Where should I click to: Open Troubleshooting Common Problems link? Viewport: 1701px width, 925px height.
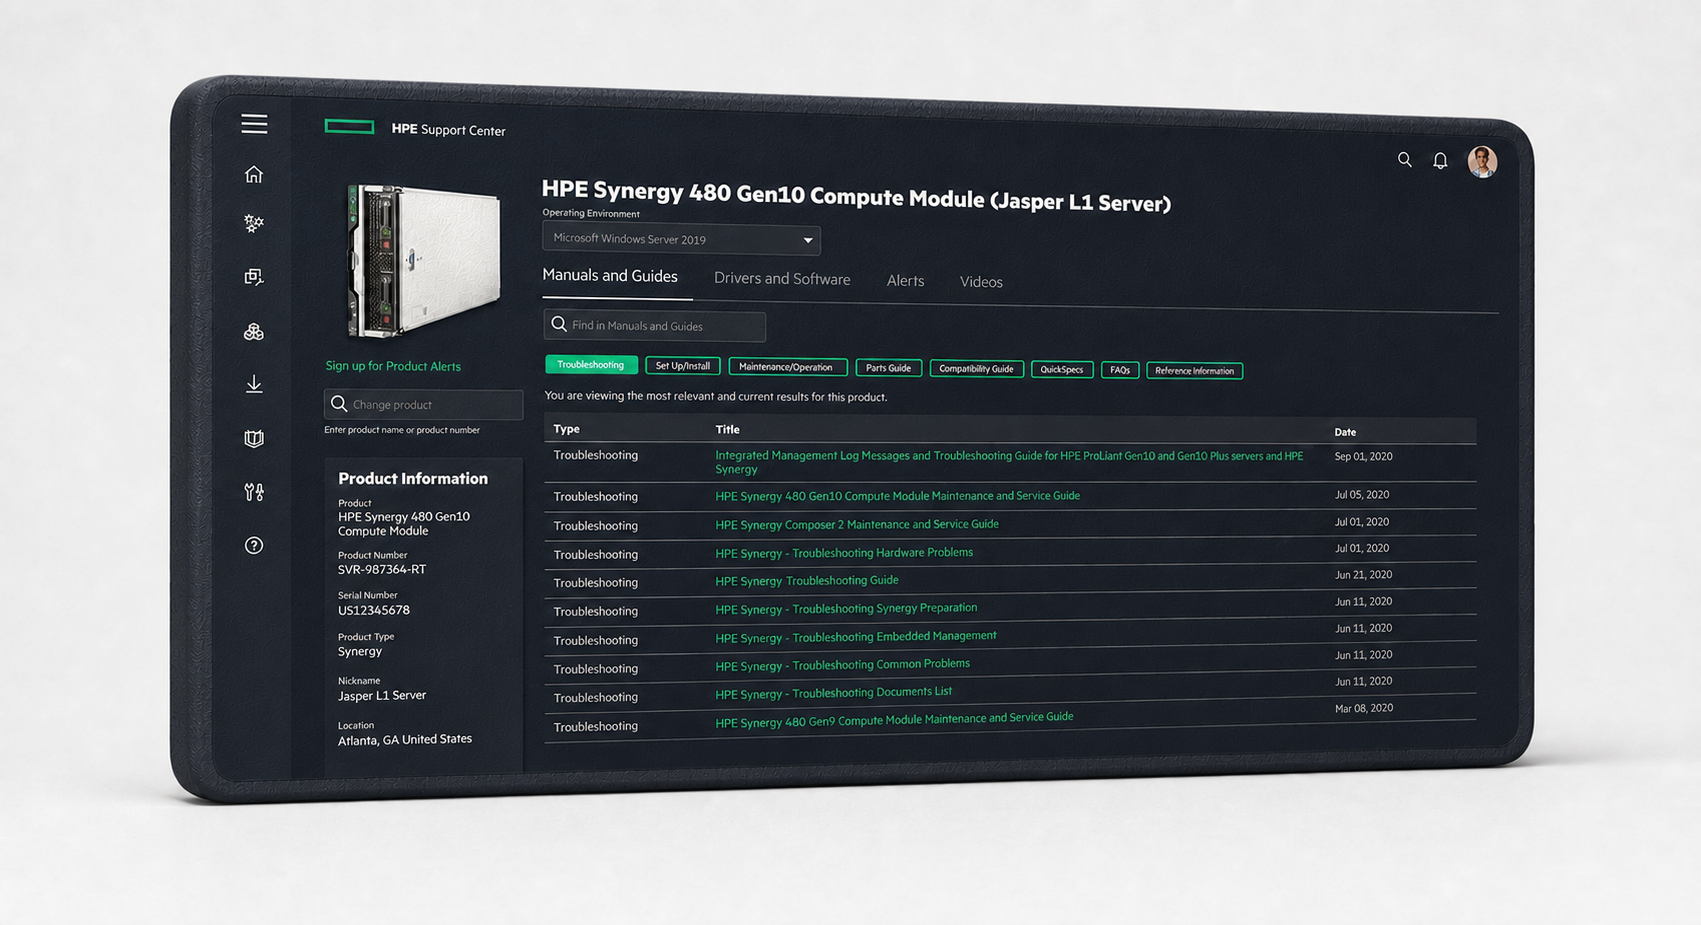842,665
